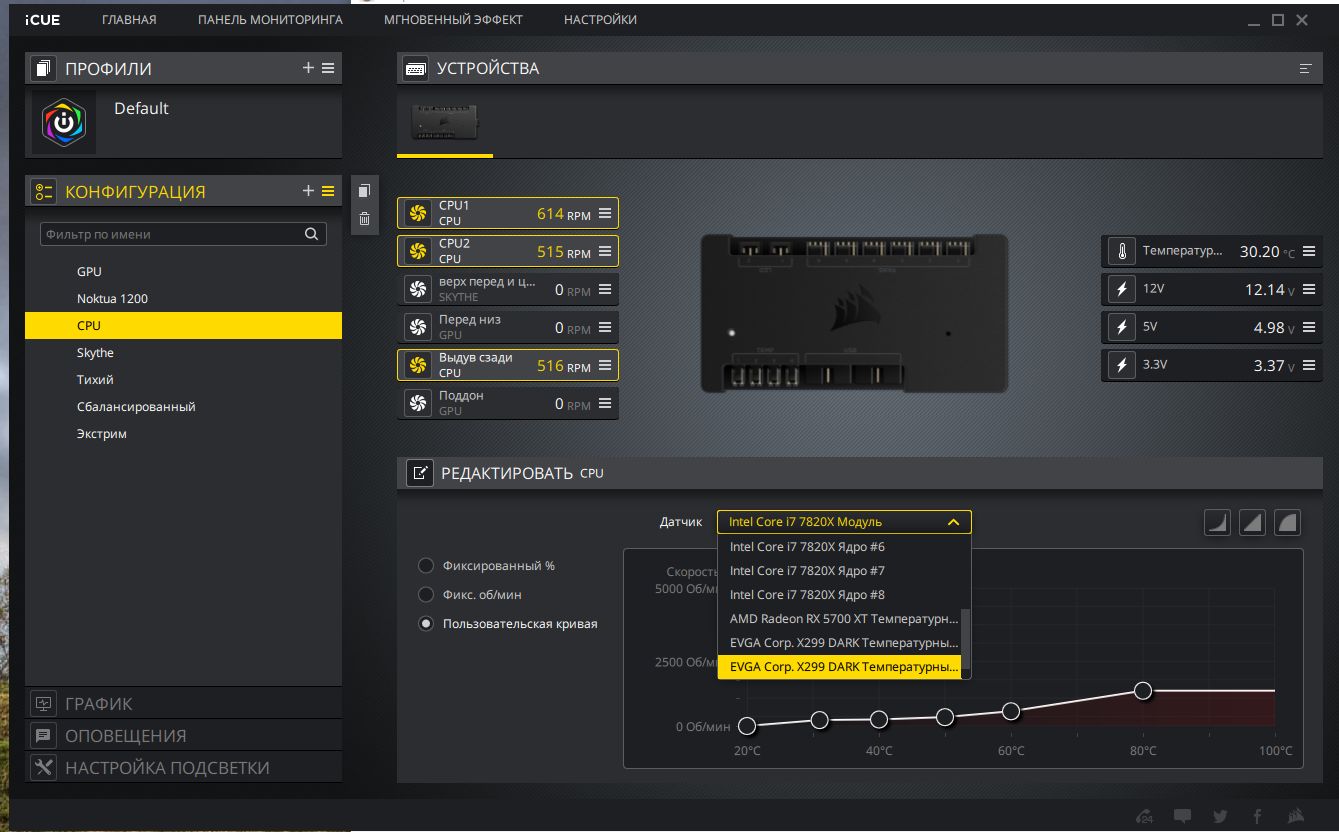Apply the last (extreme) curve preset icon
This screenshot has height=832, width=1339.
[1287, 522]
